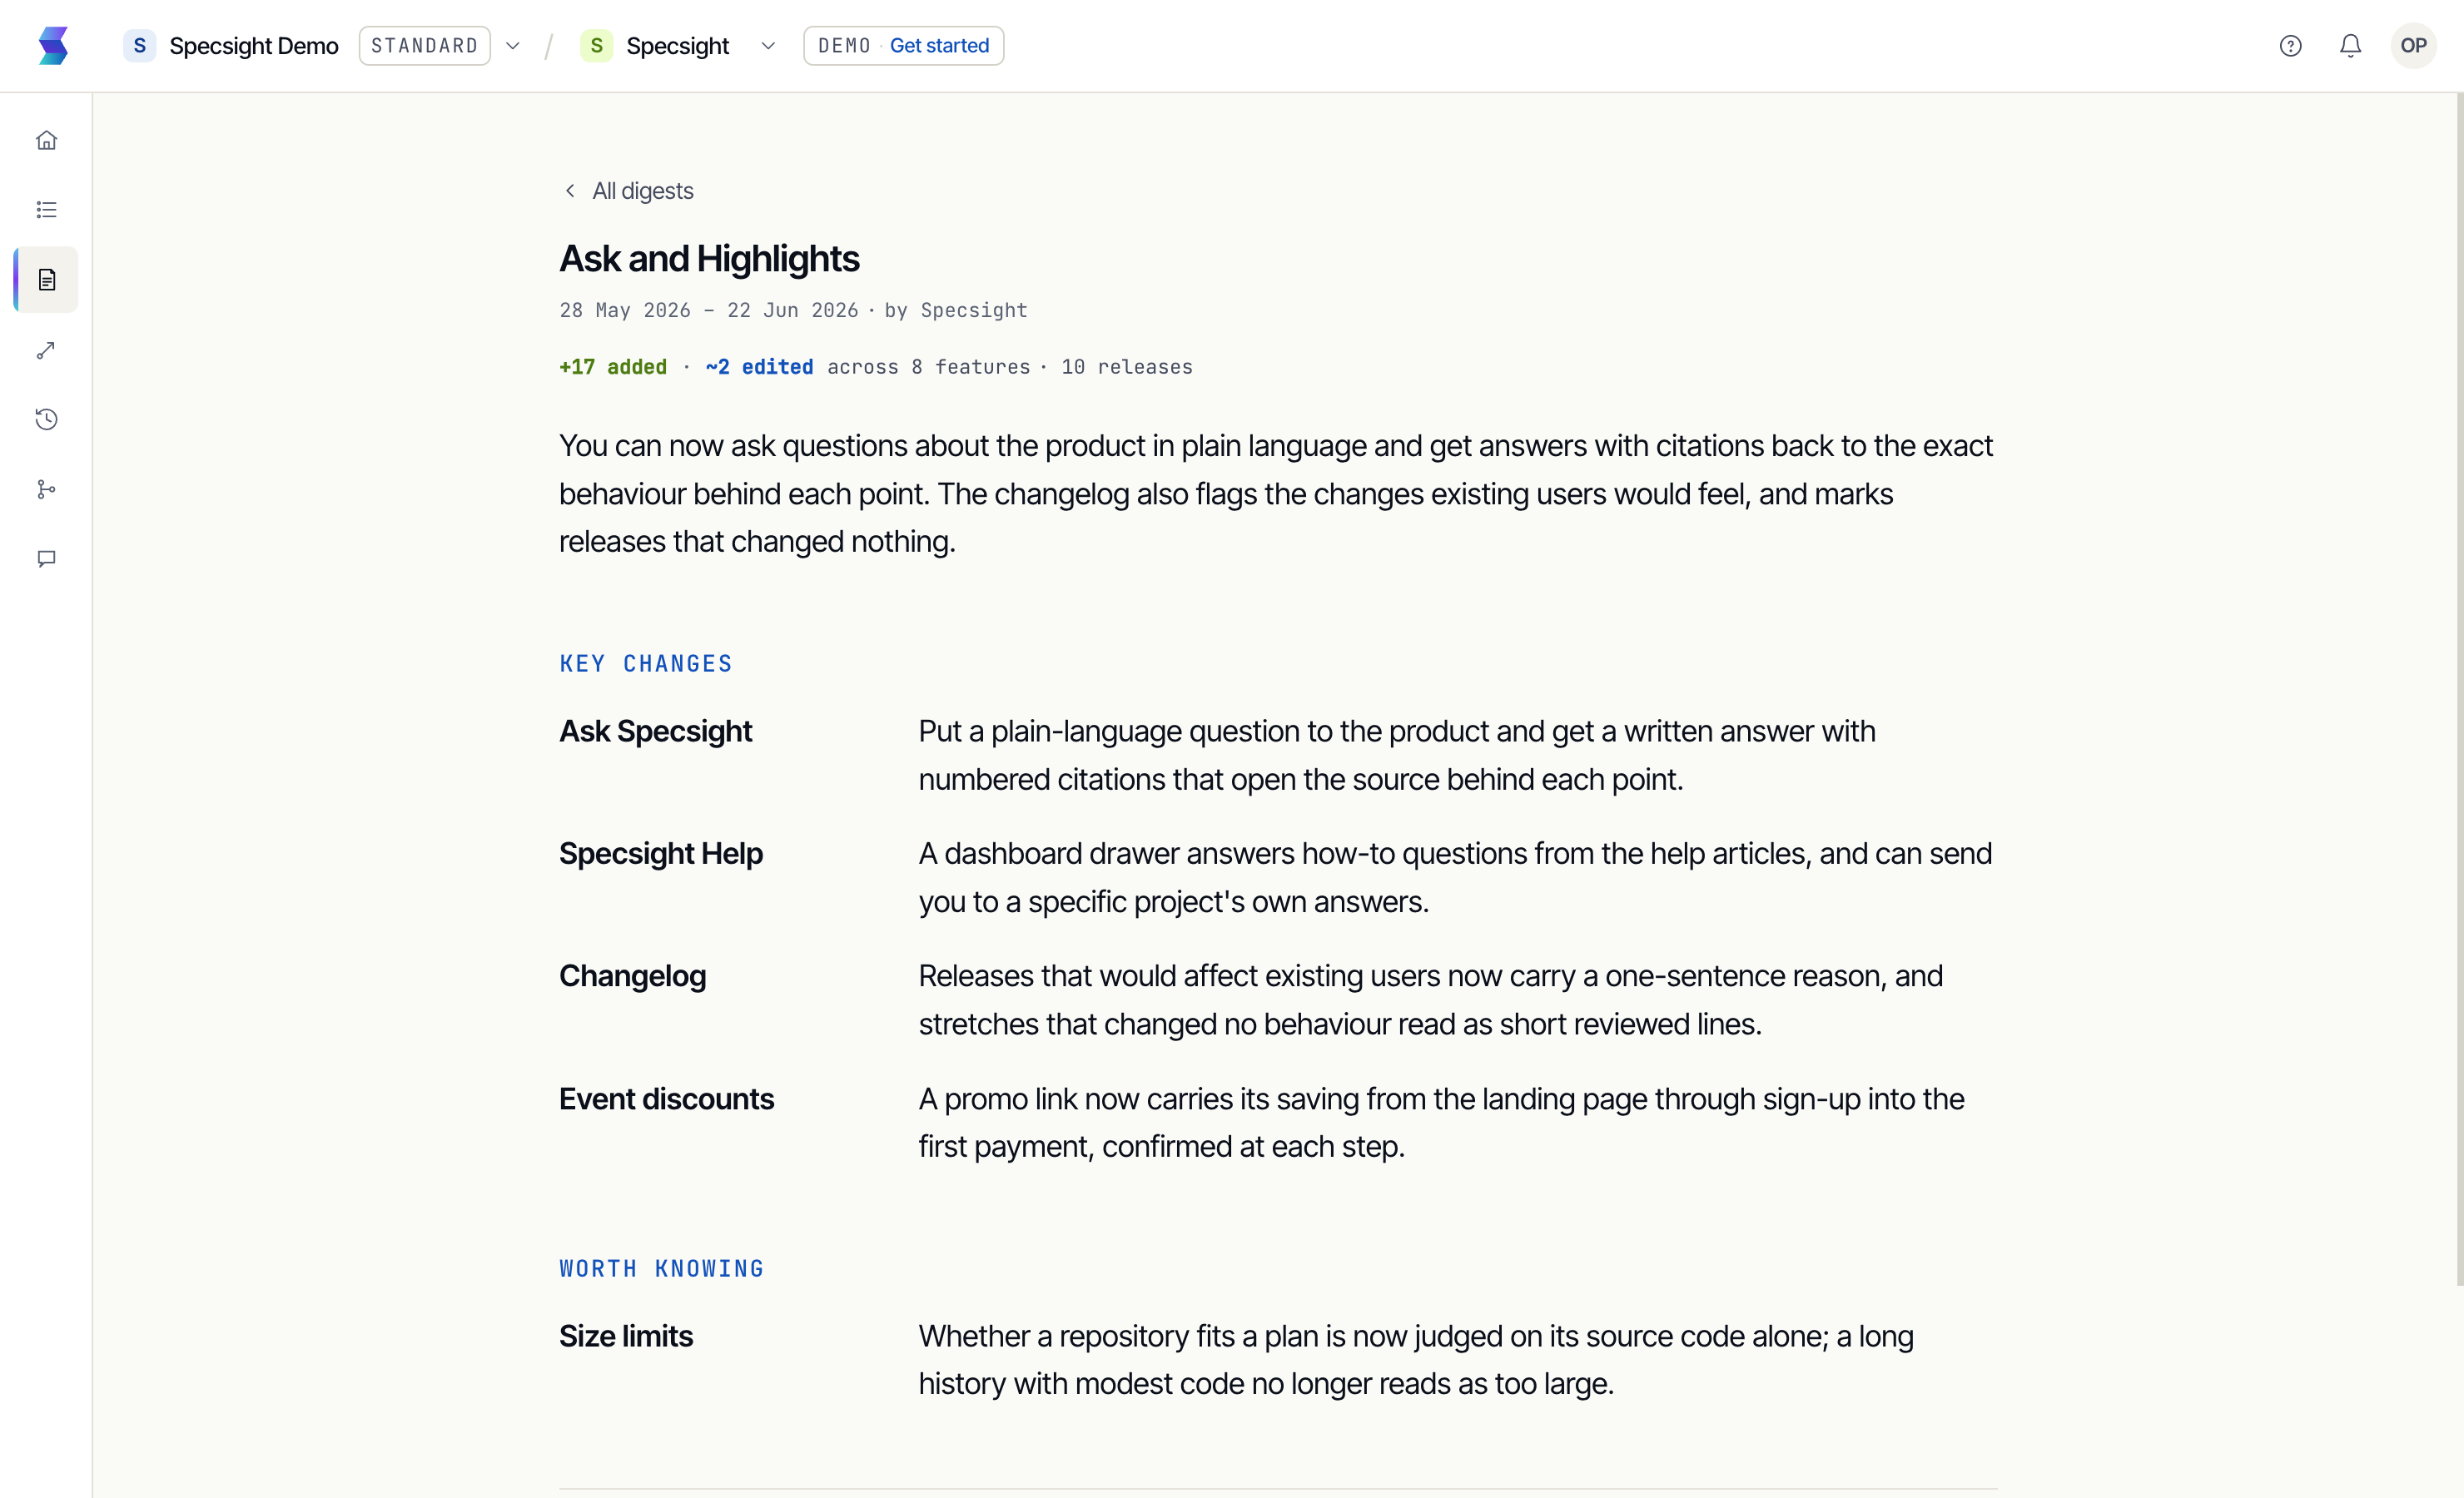The width and height of the screenshot is (2464, 1498).
Task: Open the OP user avatar menu
Action: [2413, 46]
